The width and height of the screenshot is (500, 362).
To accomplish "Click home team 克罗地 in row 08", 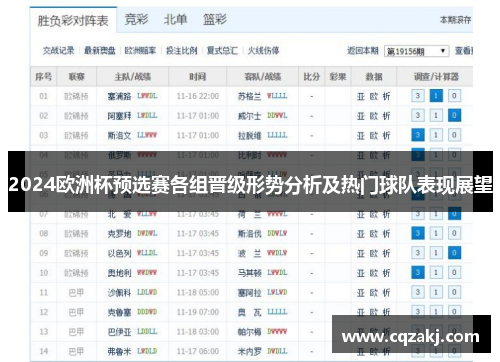I will tap(119, 234).
